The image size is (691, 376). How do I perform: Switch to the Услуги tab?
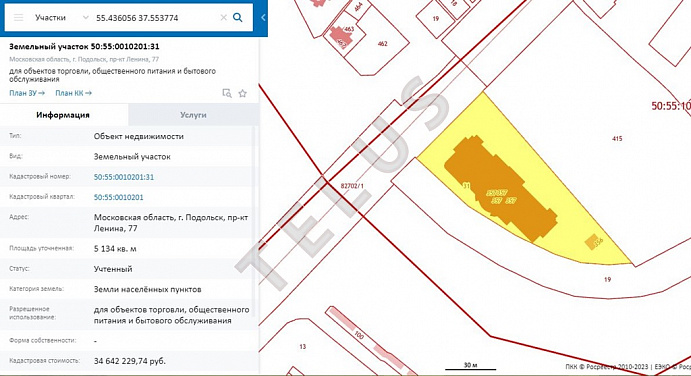(193, 115)
